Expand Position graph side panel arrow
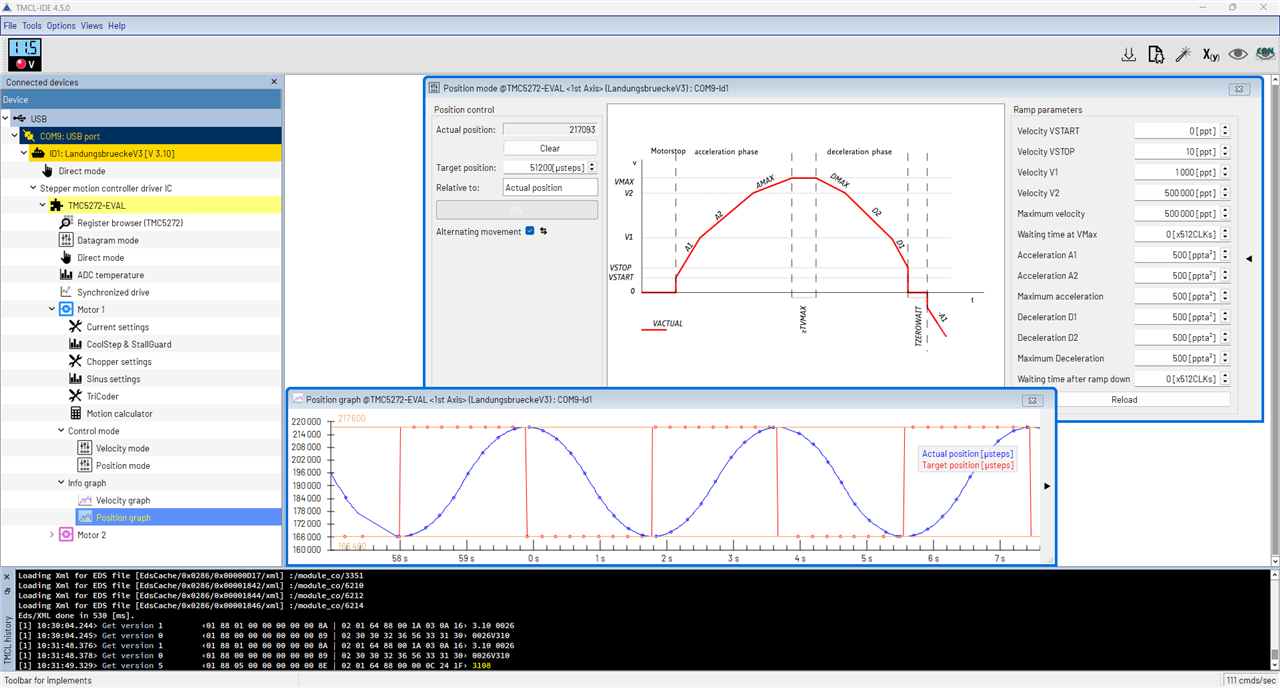The image size is (1280, 688). tap(1047, 486)
